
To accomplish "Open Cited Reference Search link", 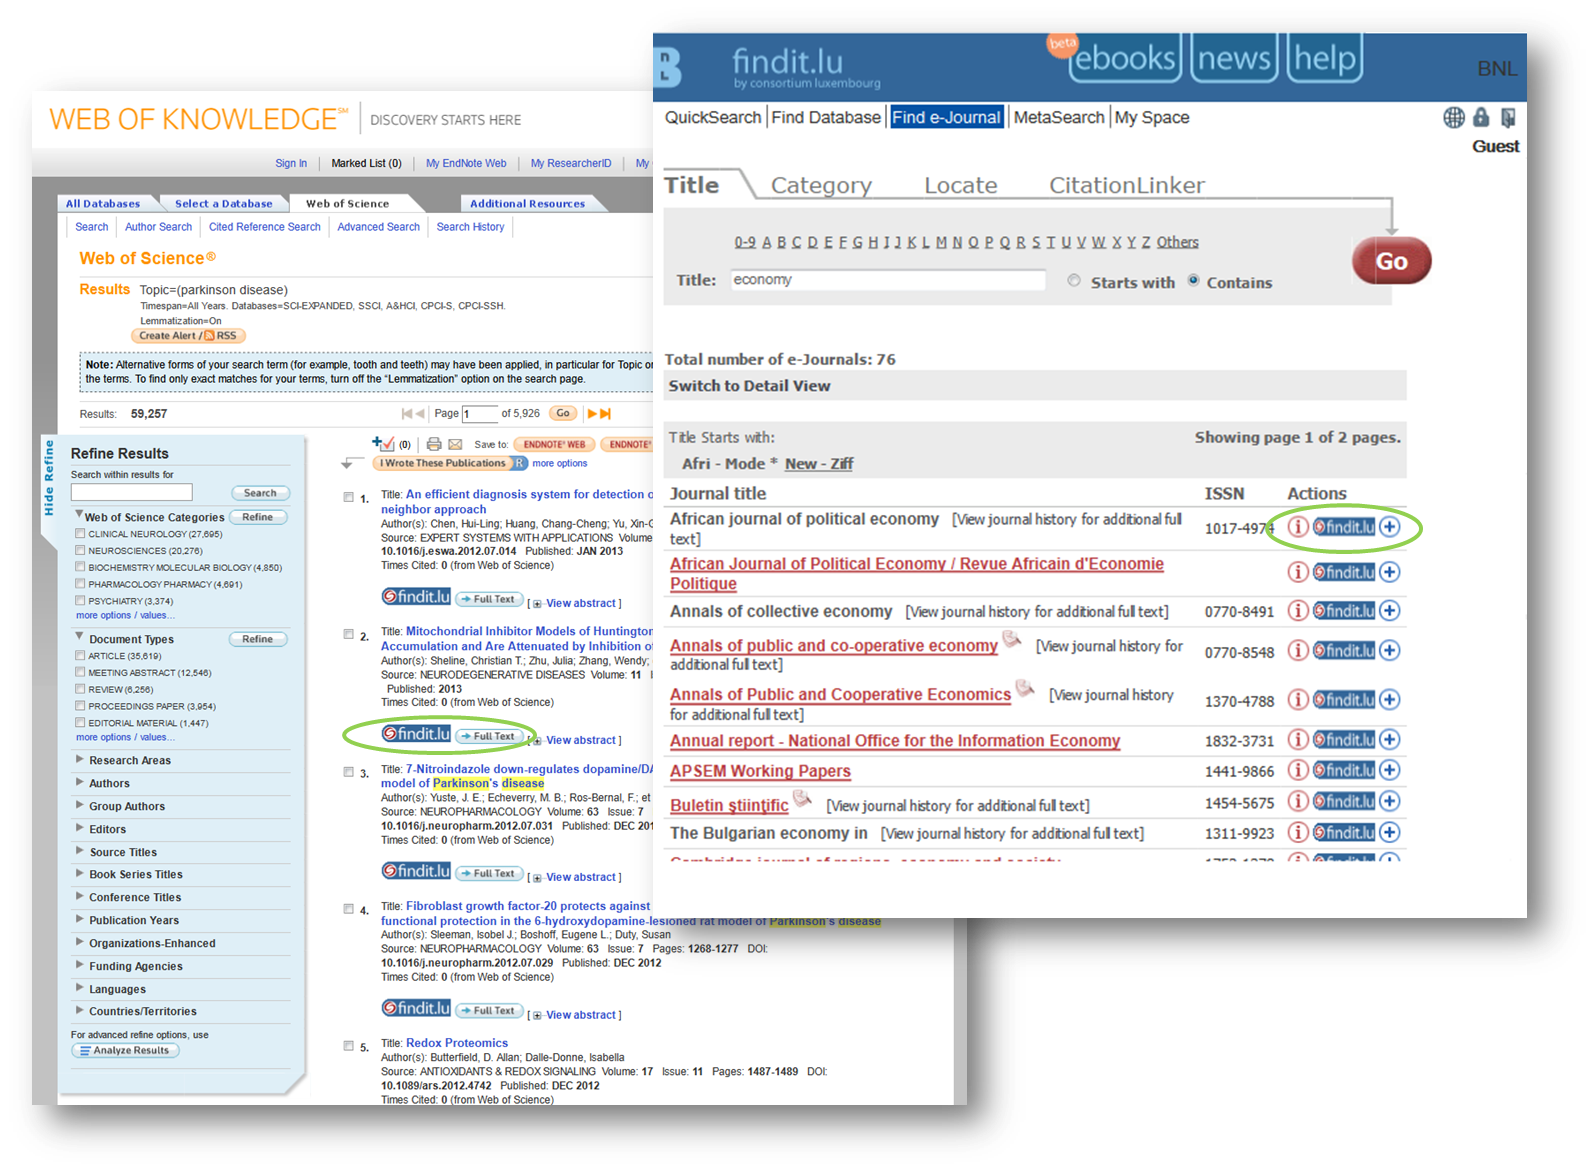I will click(x=264, y=227).
